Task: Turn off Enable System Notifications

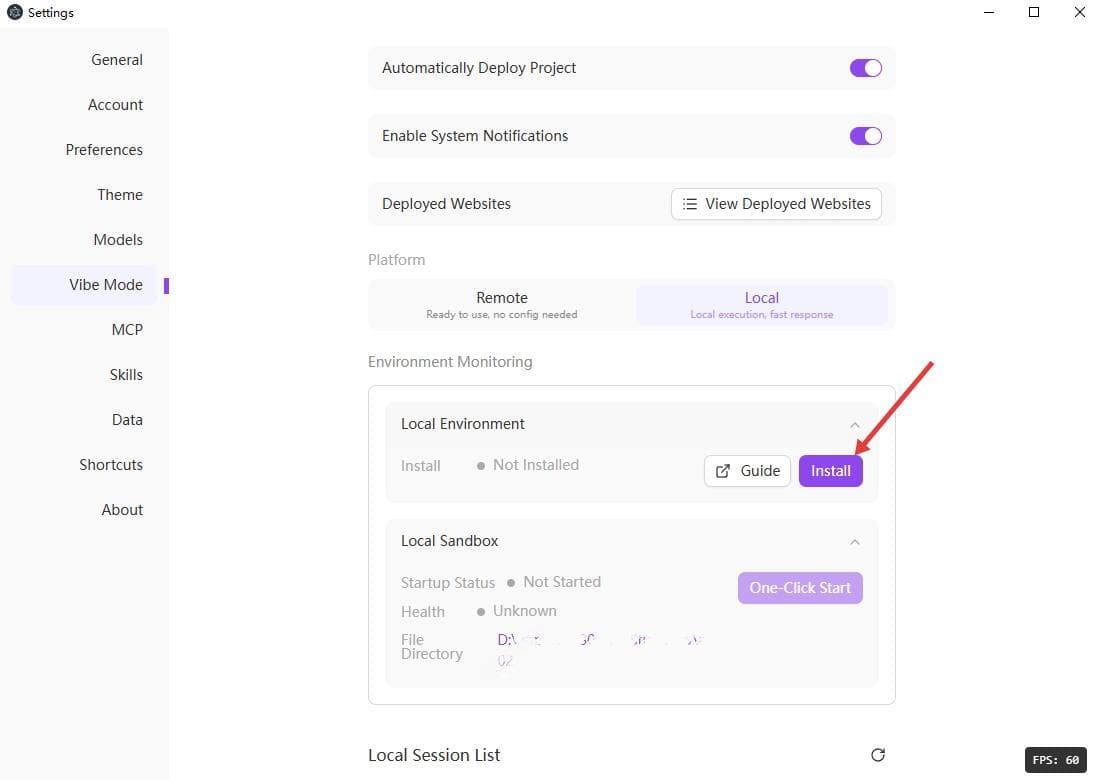Action: tap(865, 135)
